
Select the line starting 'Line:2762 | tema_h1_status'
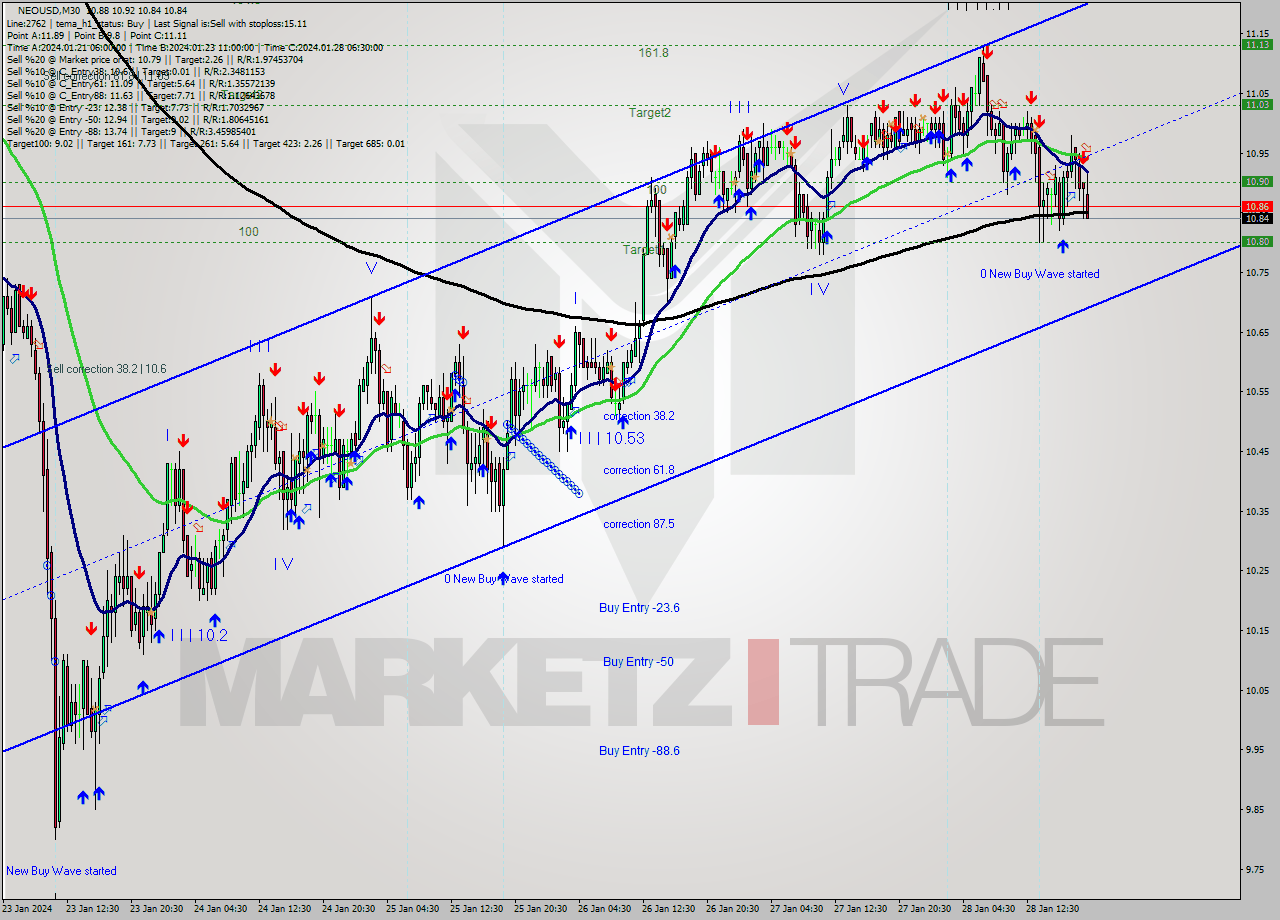(x=156, y=23)
